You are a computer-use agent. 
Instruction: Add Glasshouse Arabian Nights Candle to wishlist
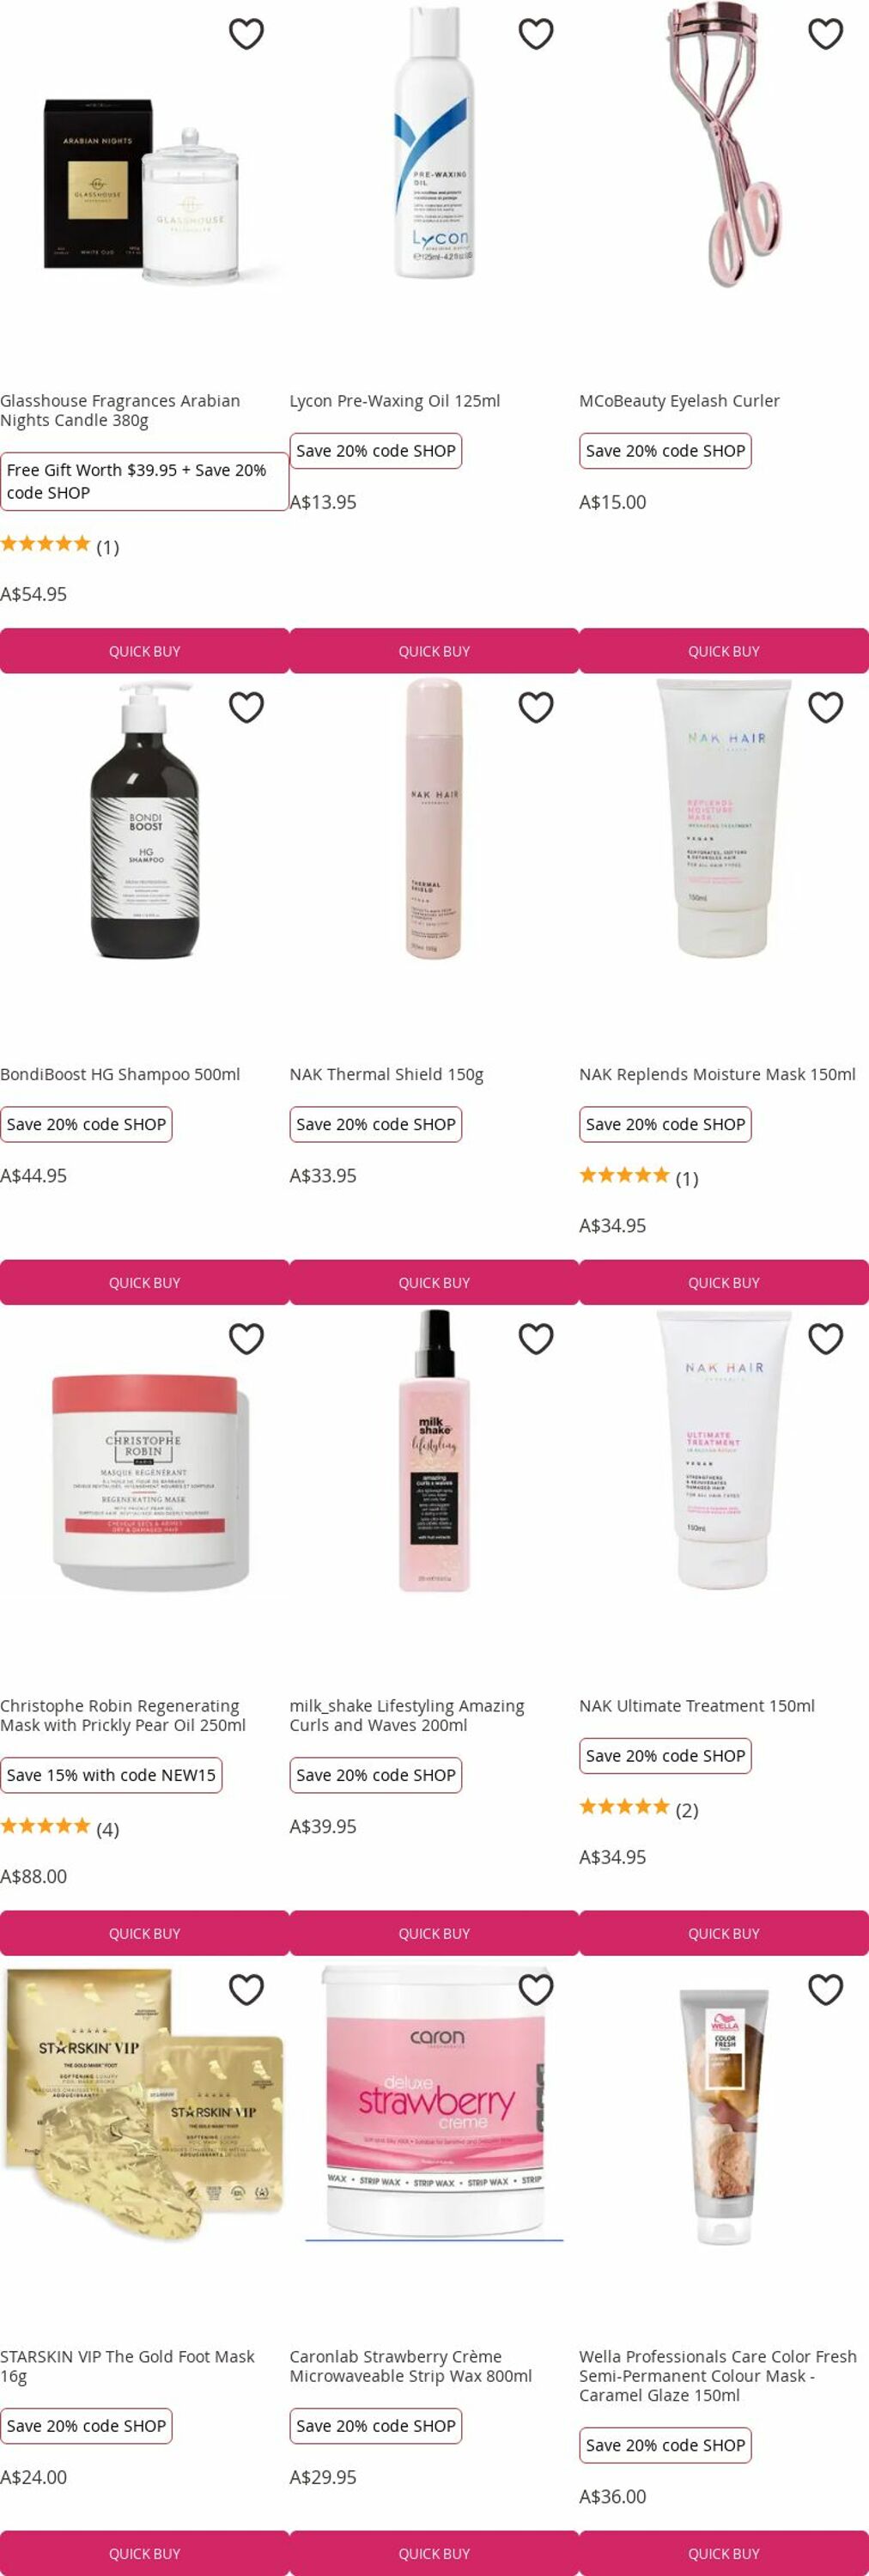(246, 34)
